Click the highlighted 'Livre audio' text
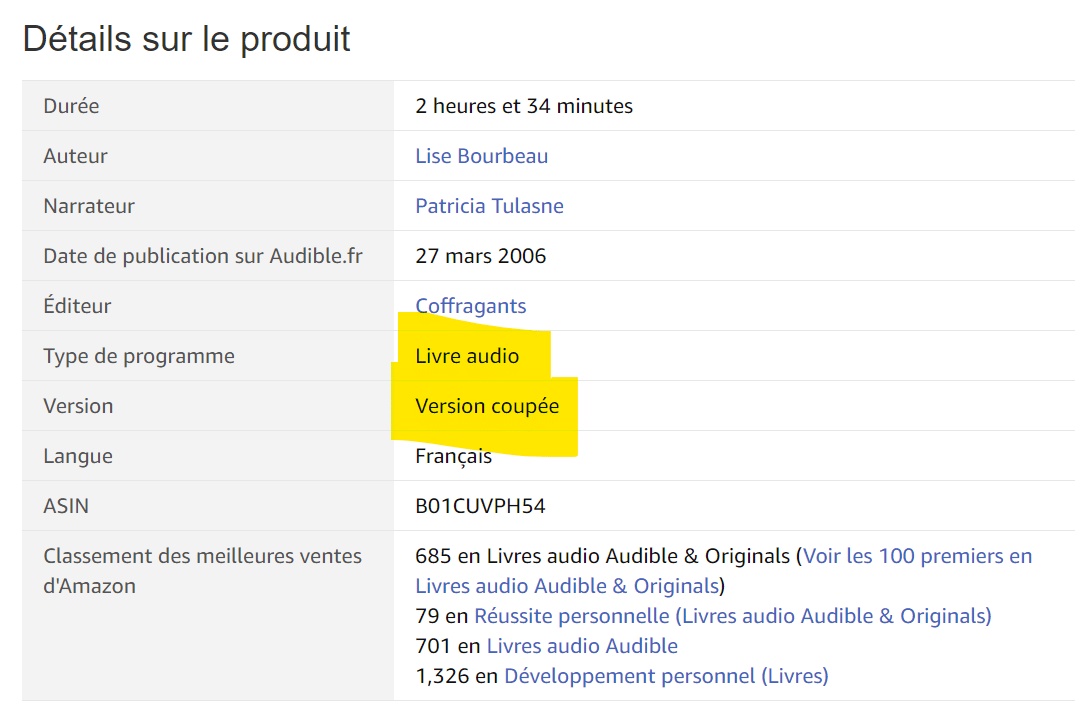The height and width of the screenshot is (703, 1075). pyautogui.click(x=467, y=356)
